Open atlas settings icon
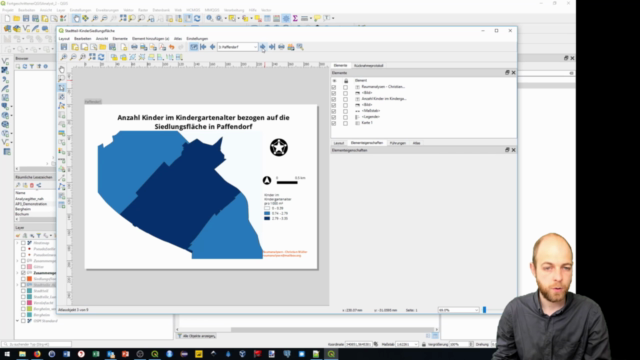Image resolution: width=640 pixels, height=360 pixels. (300, 47)
